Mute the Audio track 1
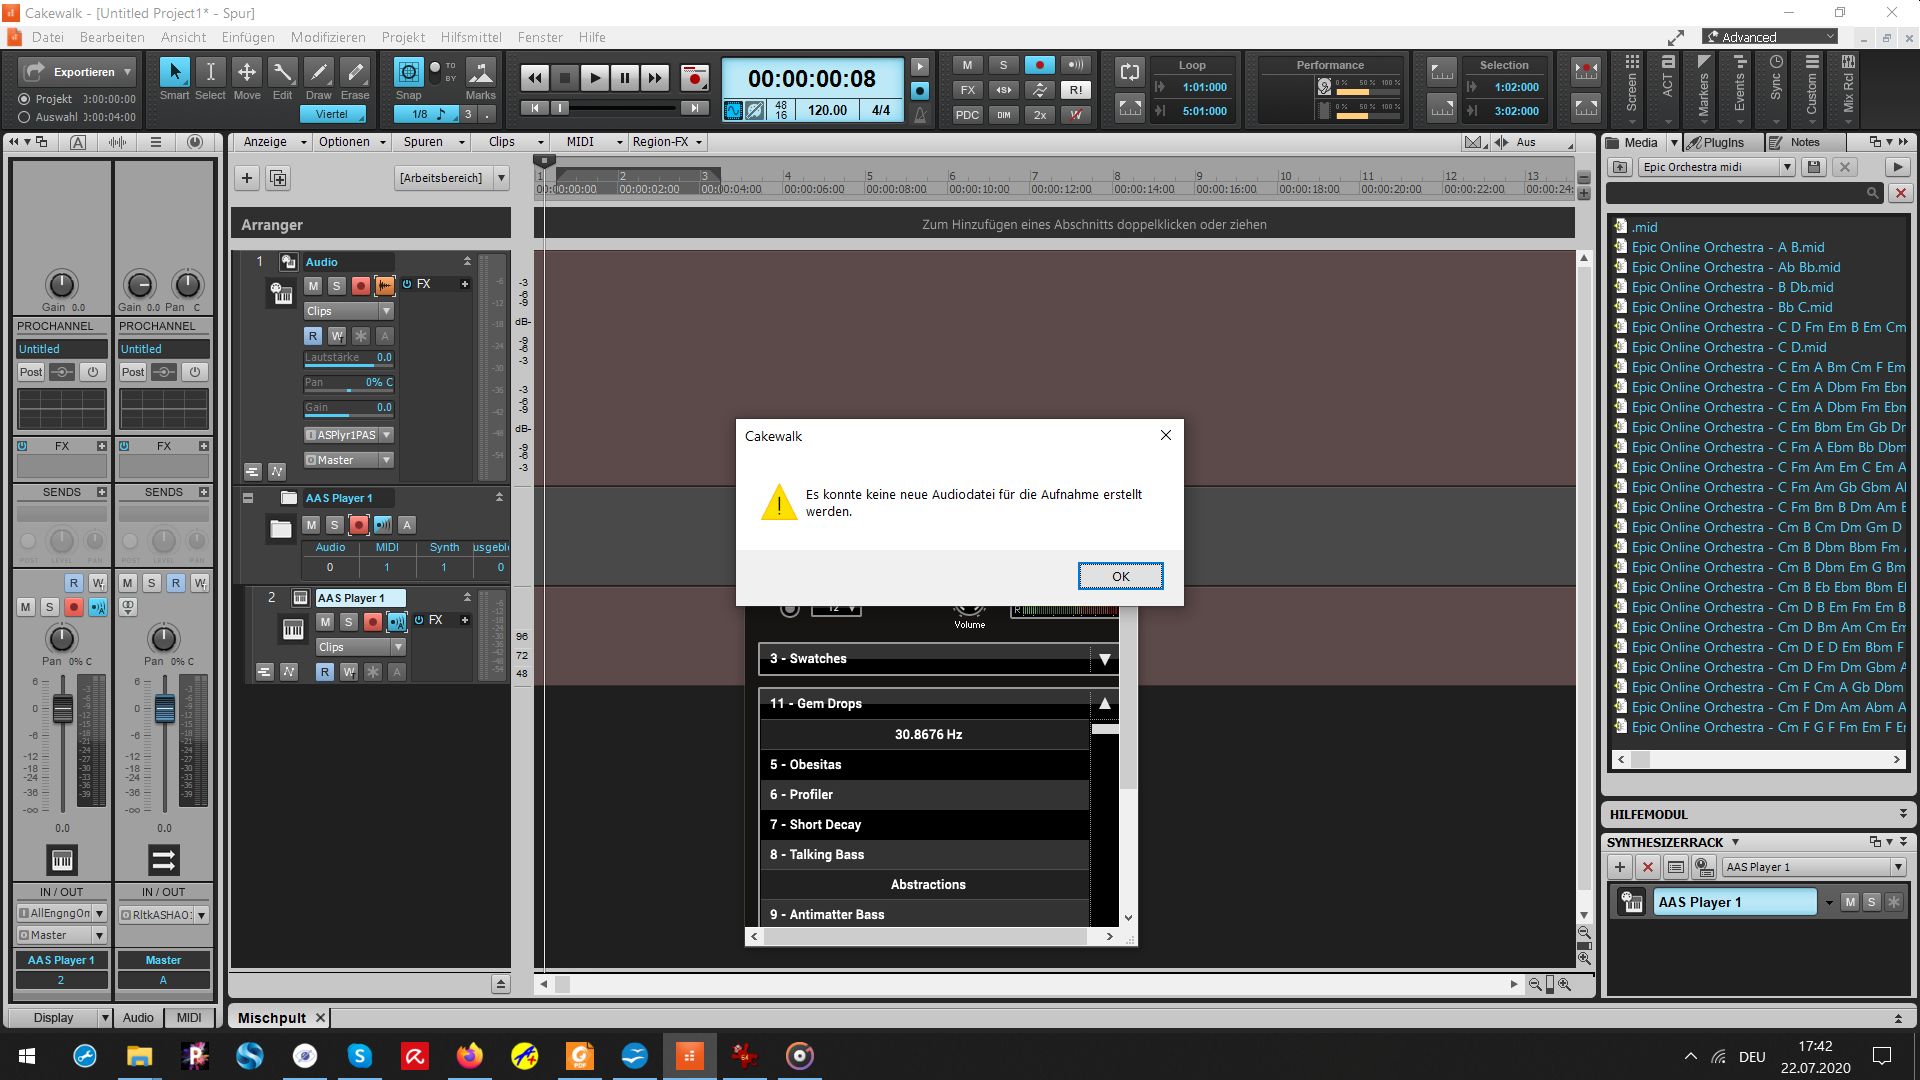The width and height of the screenshot is (1920, 1080). [x=313, y=286]
